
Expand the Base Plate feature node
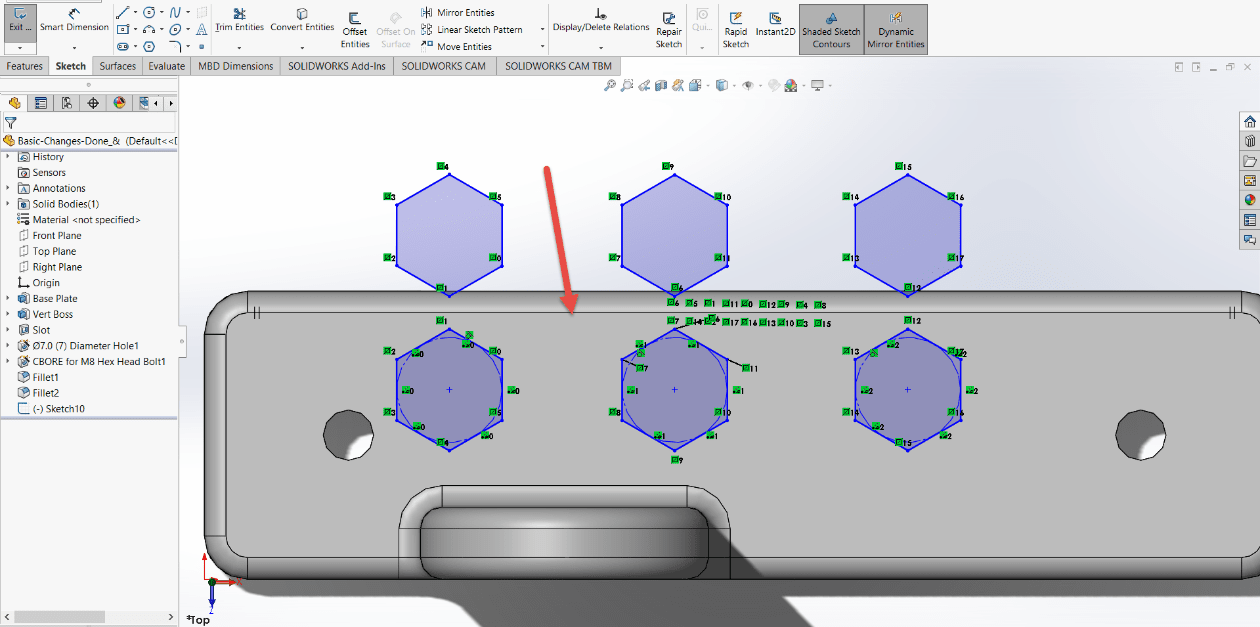[8, 299]
